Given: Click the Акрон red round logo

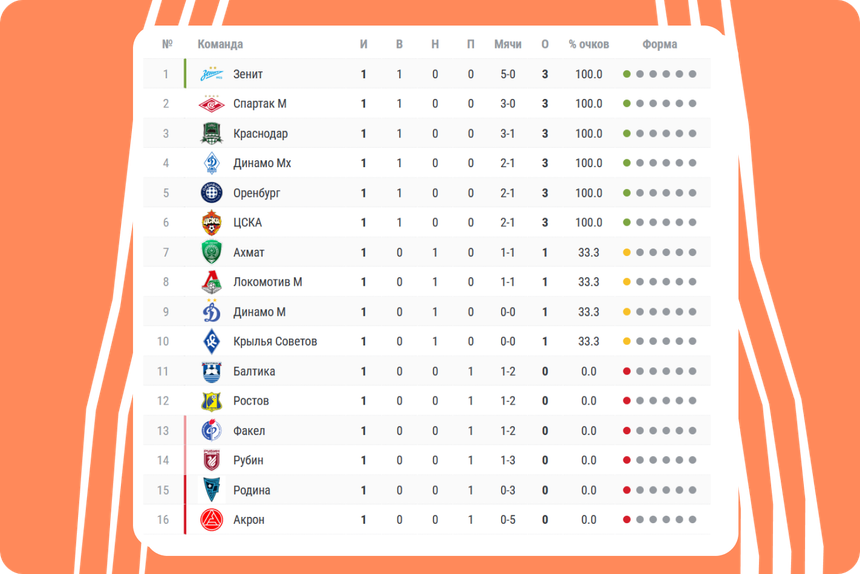Looking at the screenshot, I should coord(211,520).
